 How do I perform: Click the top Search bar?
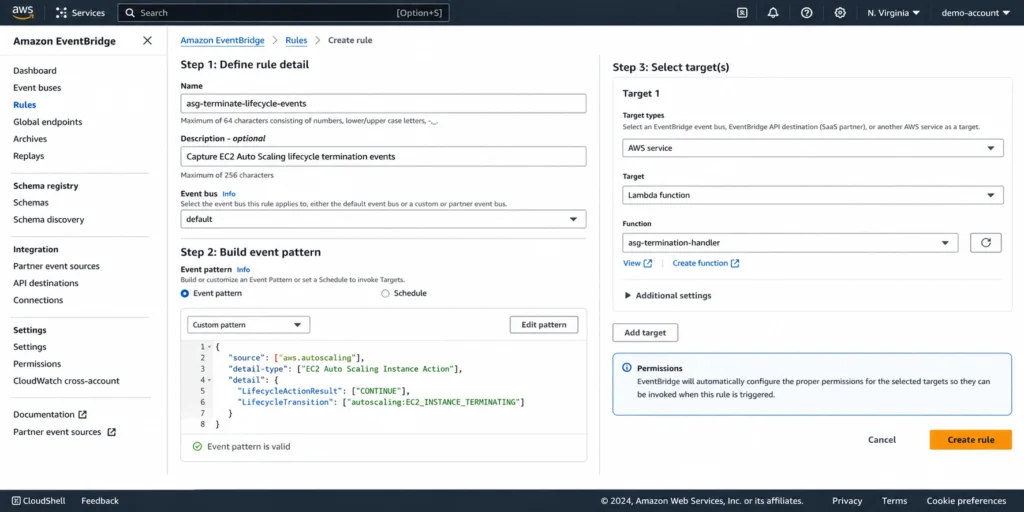pos(283,12)
